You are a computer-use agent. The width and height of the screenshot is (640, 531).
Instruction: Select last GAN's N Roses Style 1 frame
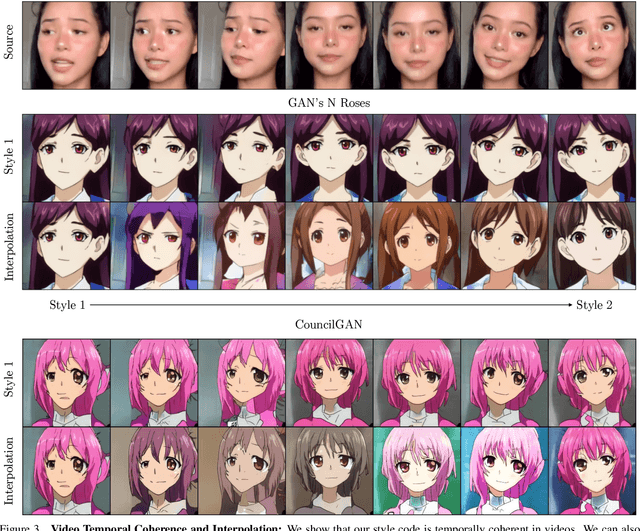(x=592, y=158)
